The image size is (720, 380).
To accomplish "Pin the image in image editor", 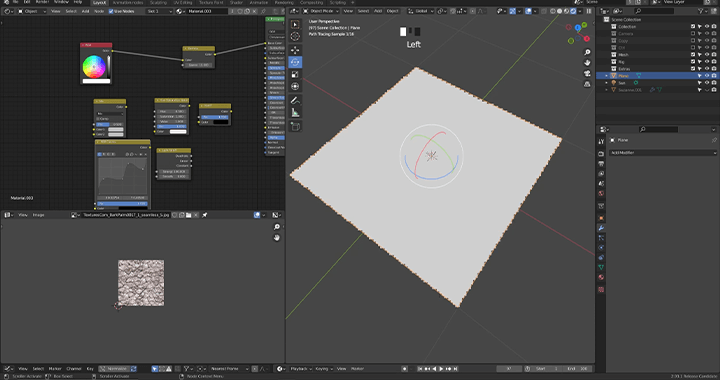I will 205,215.
